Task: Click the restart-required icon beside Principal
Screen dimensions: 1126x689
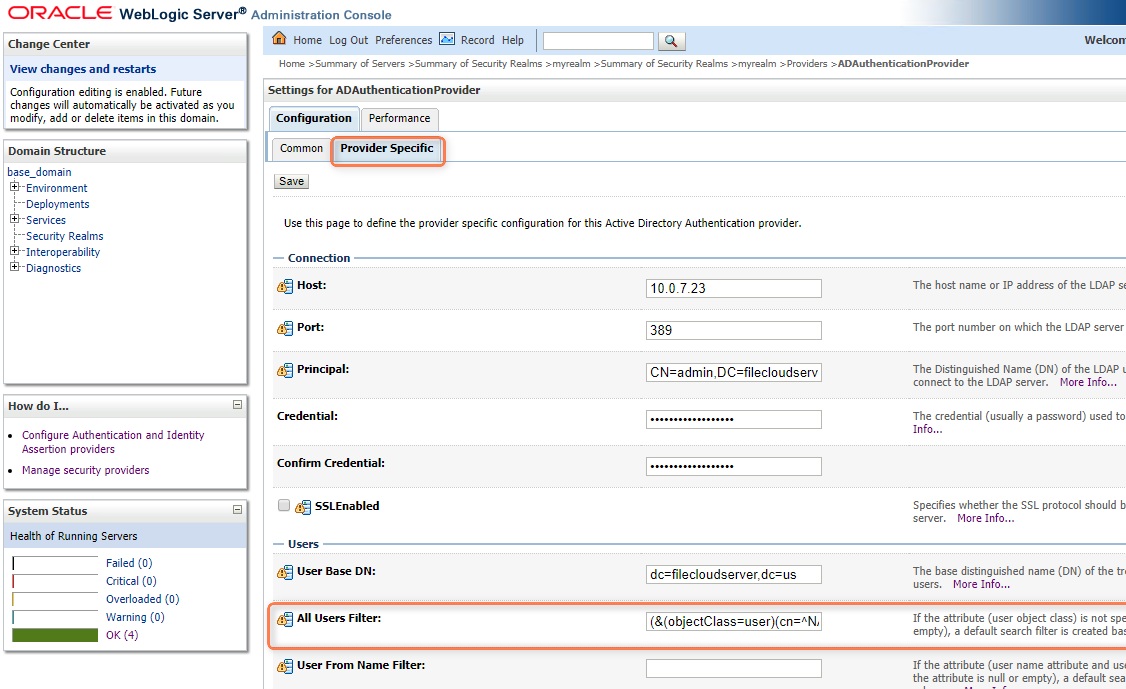Action: [x=285, y=370]
